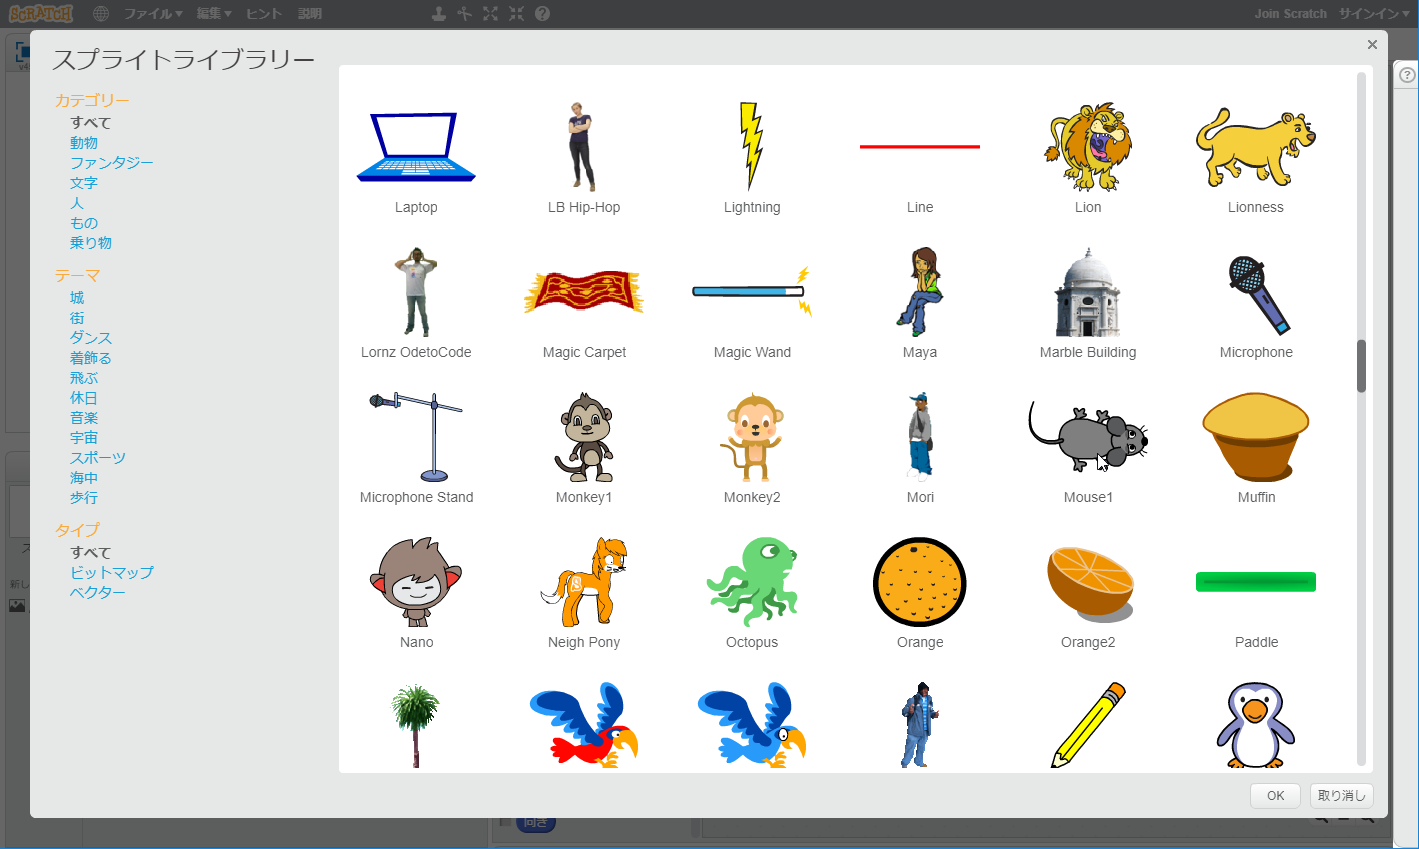Filter by 動物 category
This screenshot has height=849, width=1419.
(84, 143)
